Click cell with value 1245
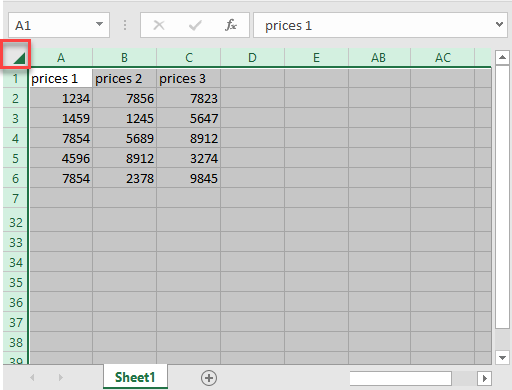 [125, 119]
